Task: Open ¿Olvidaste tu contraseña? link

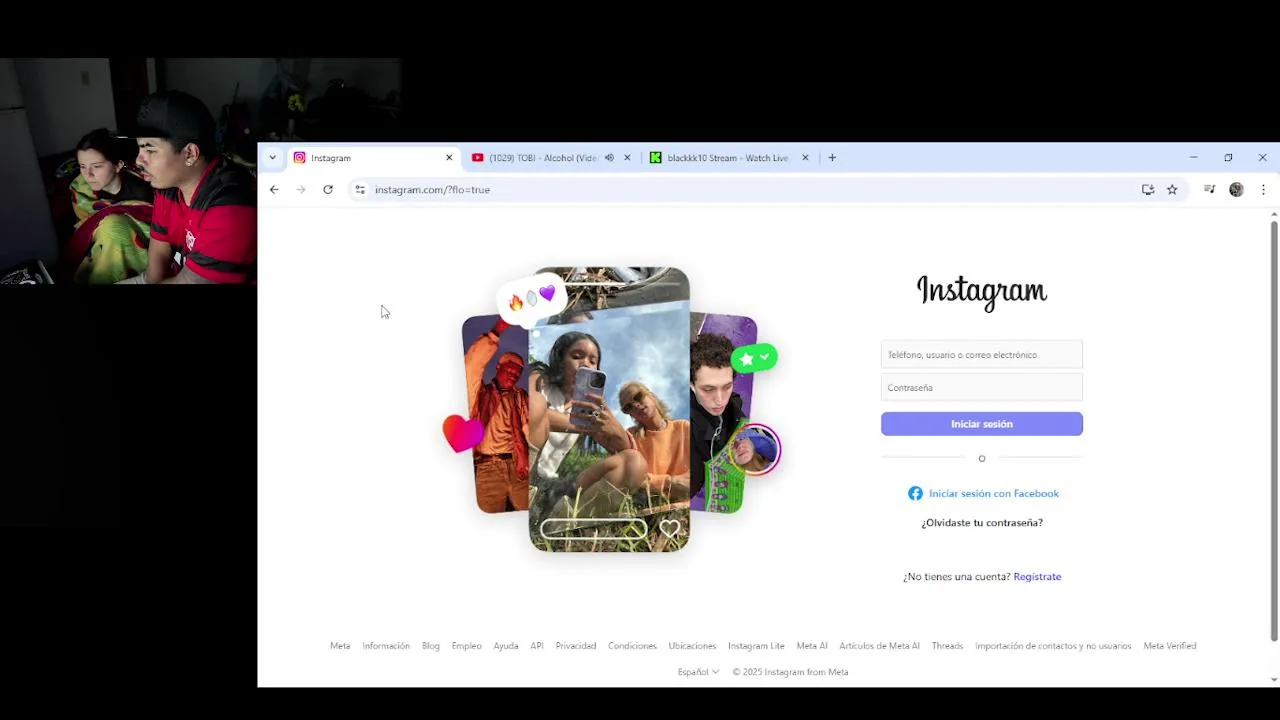Action: pyautogui.click(x=982, y=522)
